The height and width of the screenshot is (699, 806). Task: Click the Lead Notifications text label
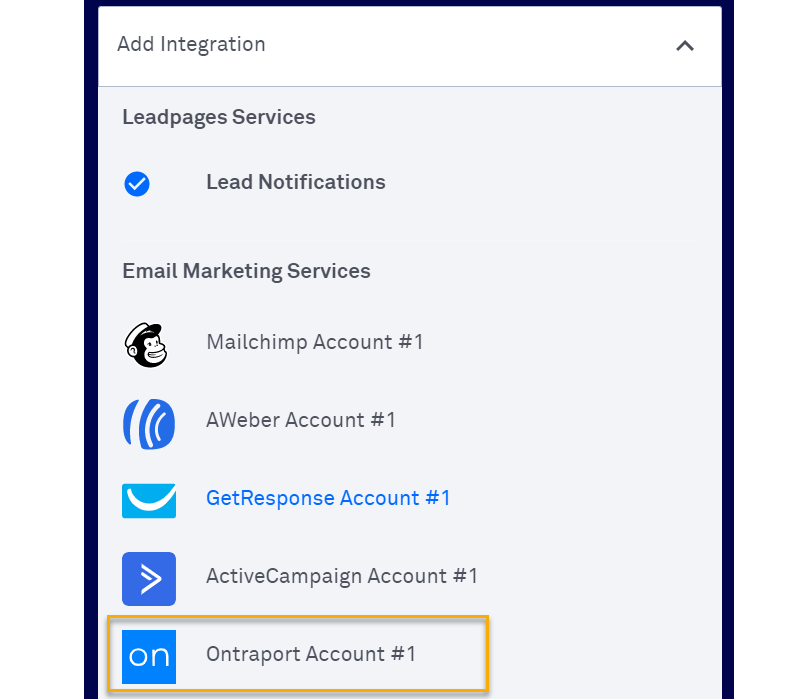click(295, 182)
